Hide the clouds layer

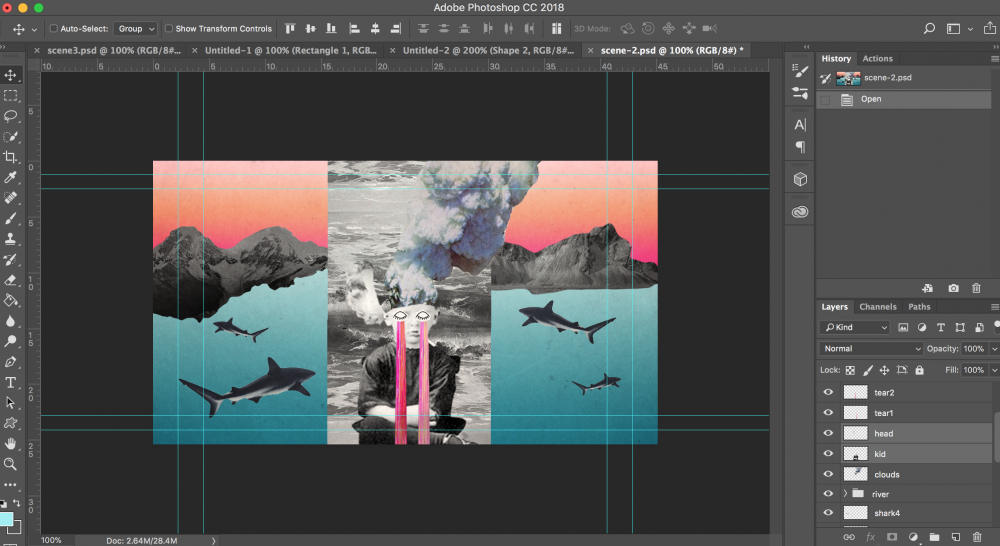pyautogui.click(x=828, y=474)
